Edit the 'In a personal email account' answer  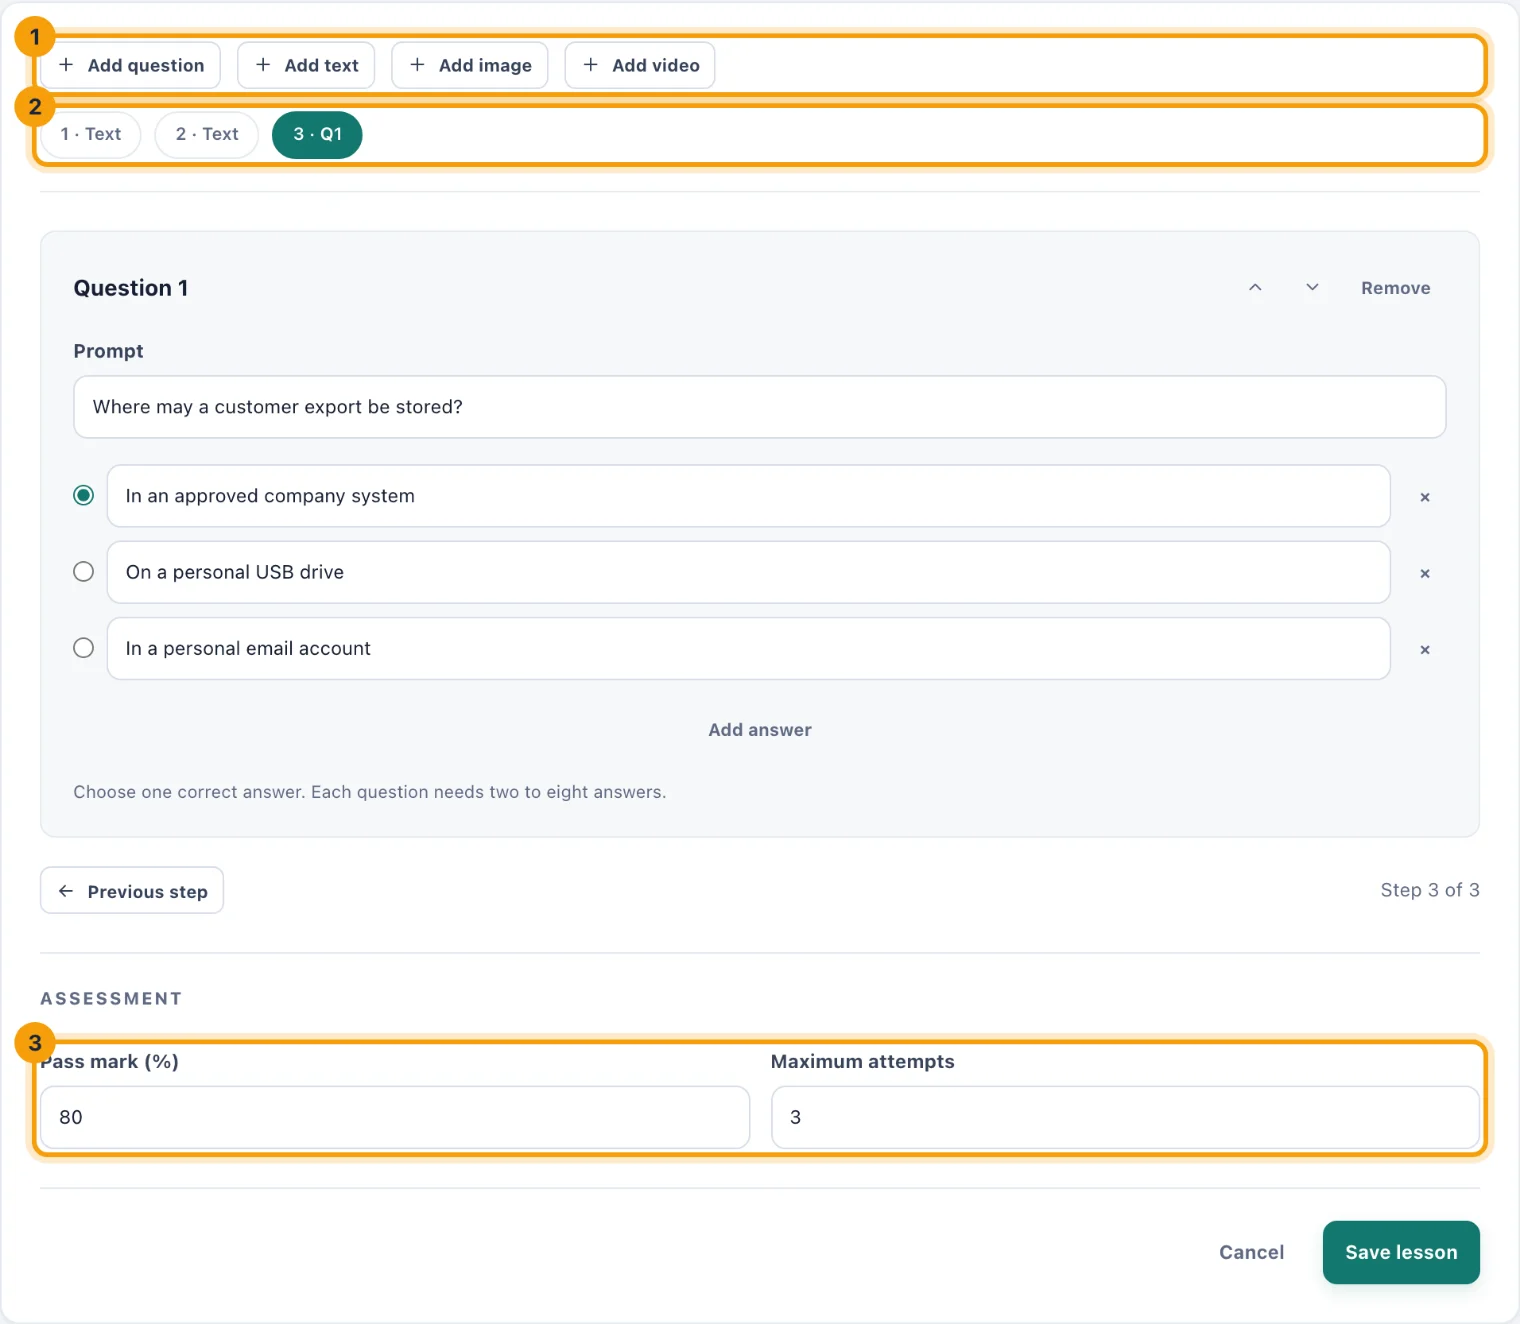[x=748, y=648]
